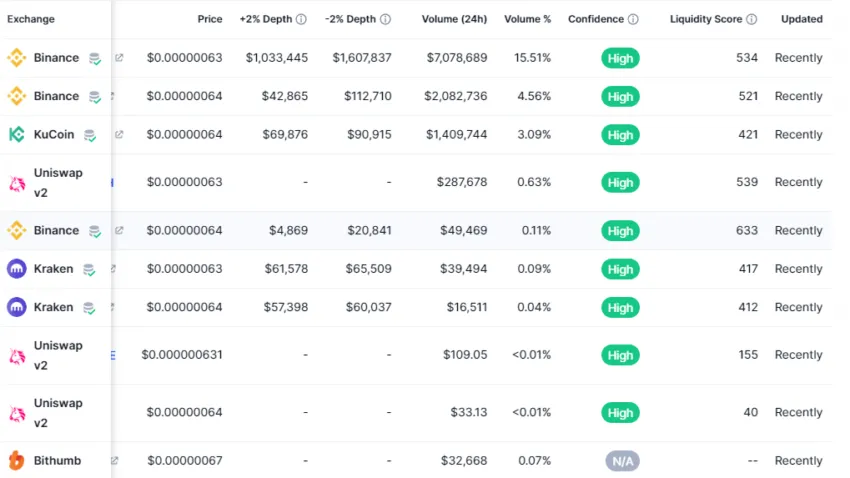Click the +2% Depth info icon
The image size is (850, 478).
301,19
